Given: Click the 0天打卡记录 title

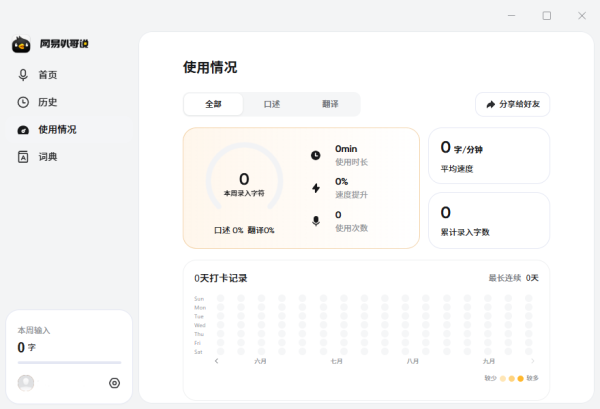Looking at the screenshot, I should pyautogui.click(x=220, y=278).
